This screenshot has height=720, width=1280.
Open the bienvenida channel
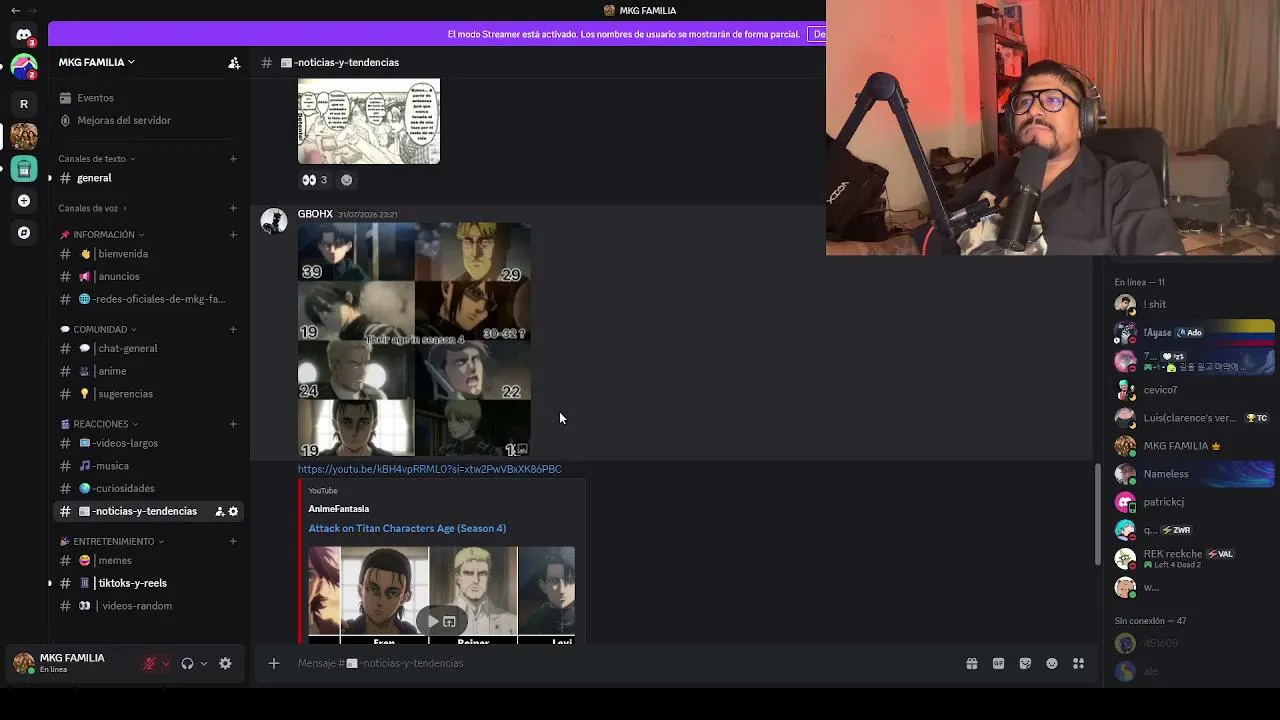point(149,254)
